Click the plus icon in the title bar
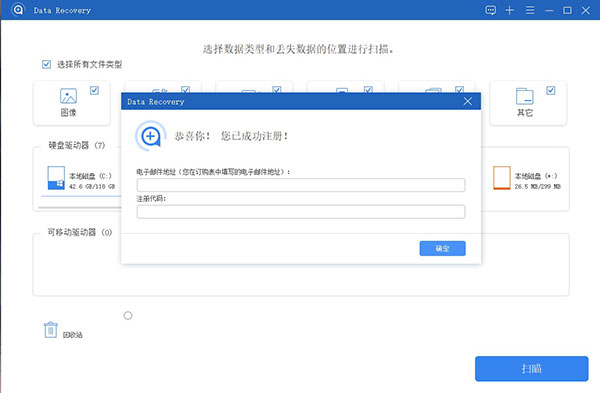The height and width of the screenshot is (393, 600). (510, 10)
